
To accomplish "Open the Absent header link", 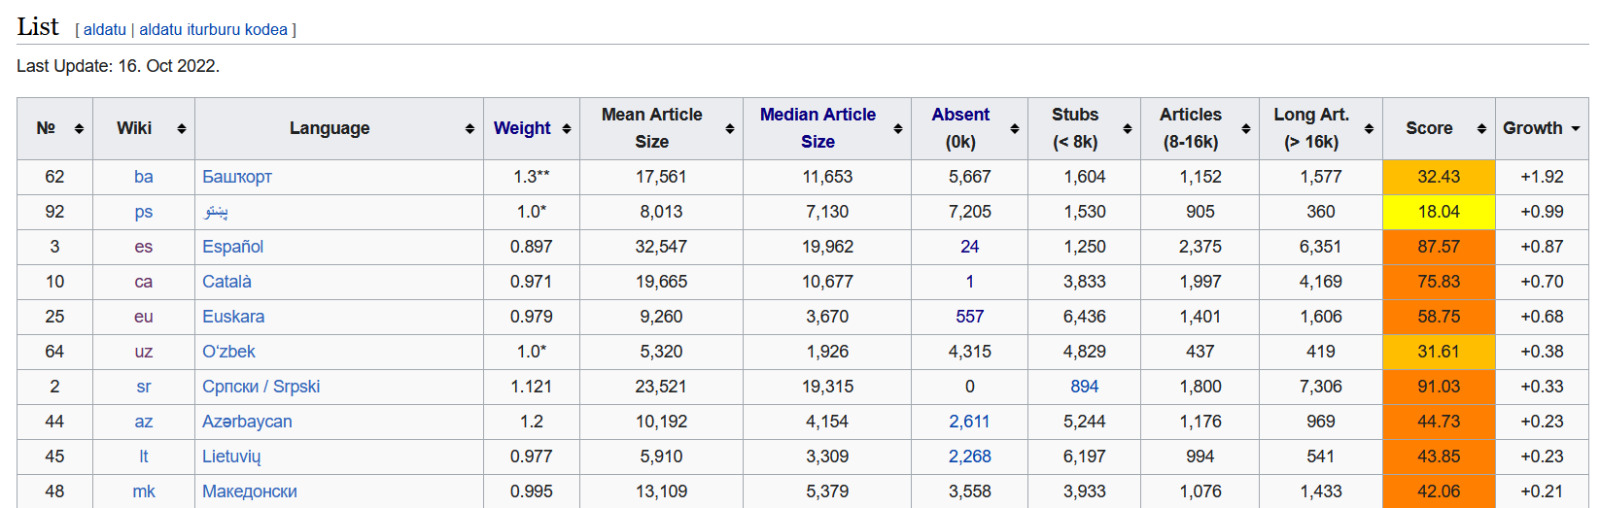I will [x=960, y=115].
